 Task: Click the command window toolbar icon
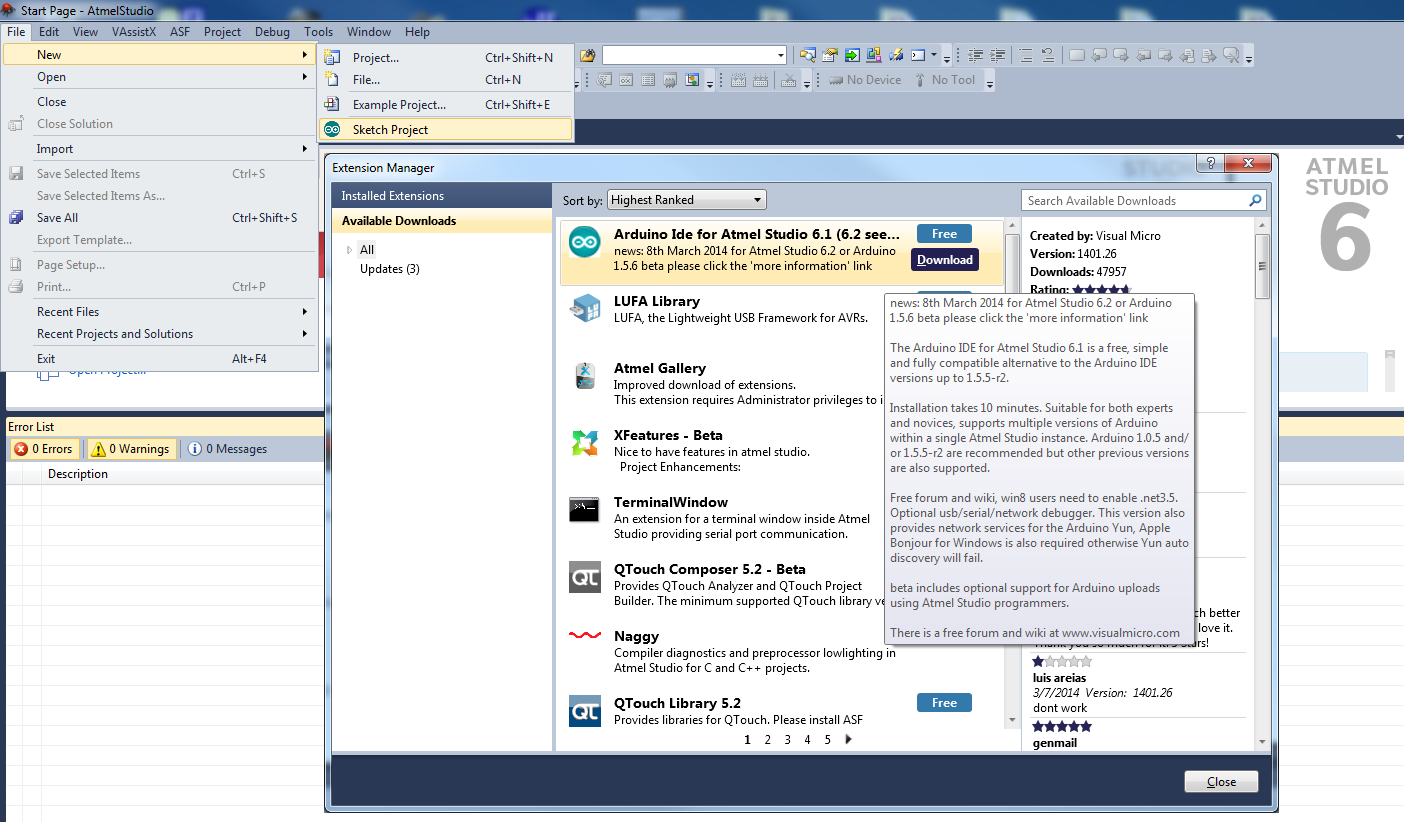click(x=918, y=55)
